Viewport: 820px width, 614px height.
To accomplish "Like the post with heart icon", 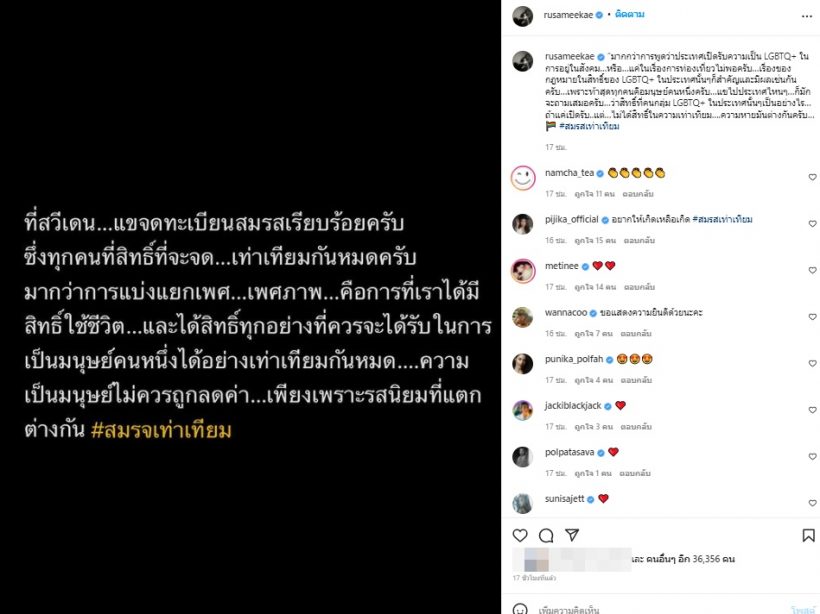I will [520, 535].
